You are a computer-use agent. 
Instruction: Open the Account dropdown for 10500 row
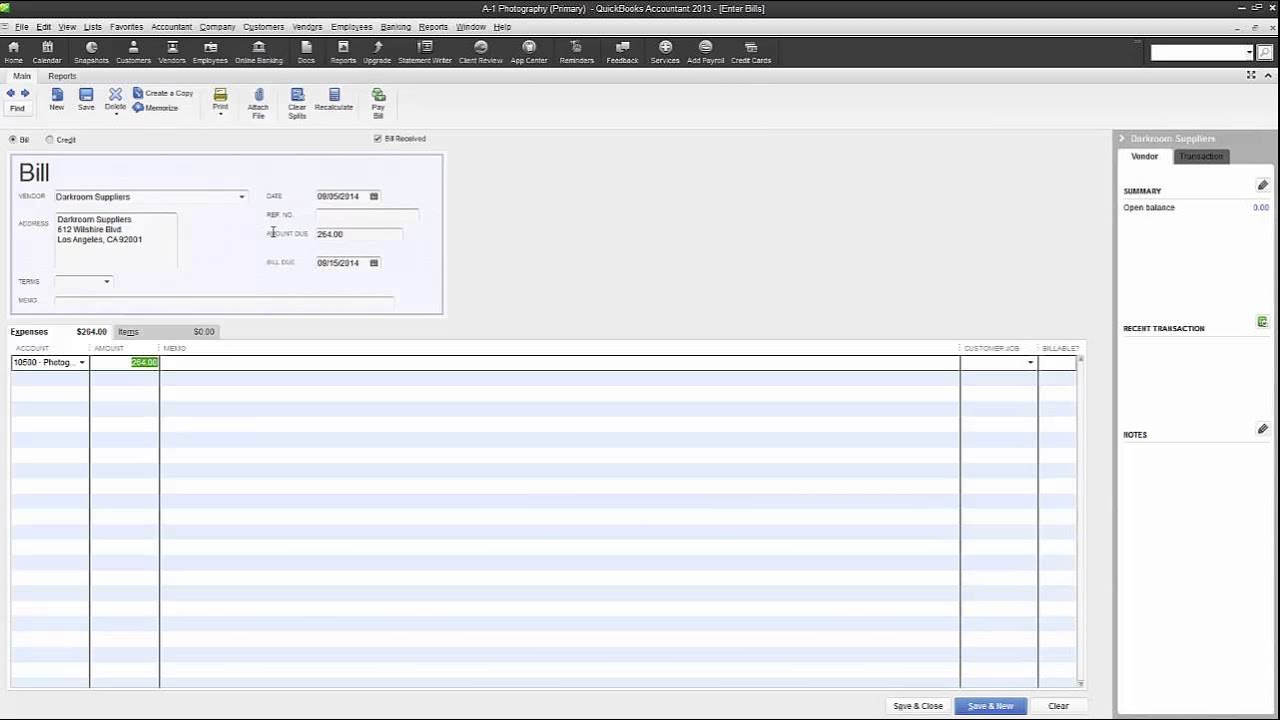[82, 363]
